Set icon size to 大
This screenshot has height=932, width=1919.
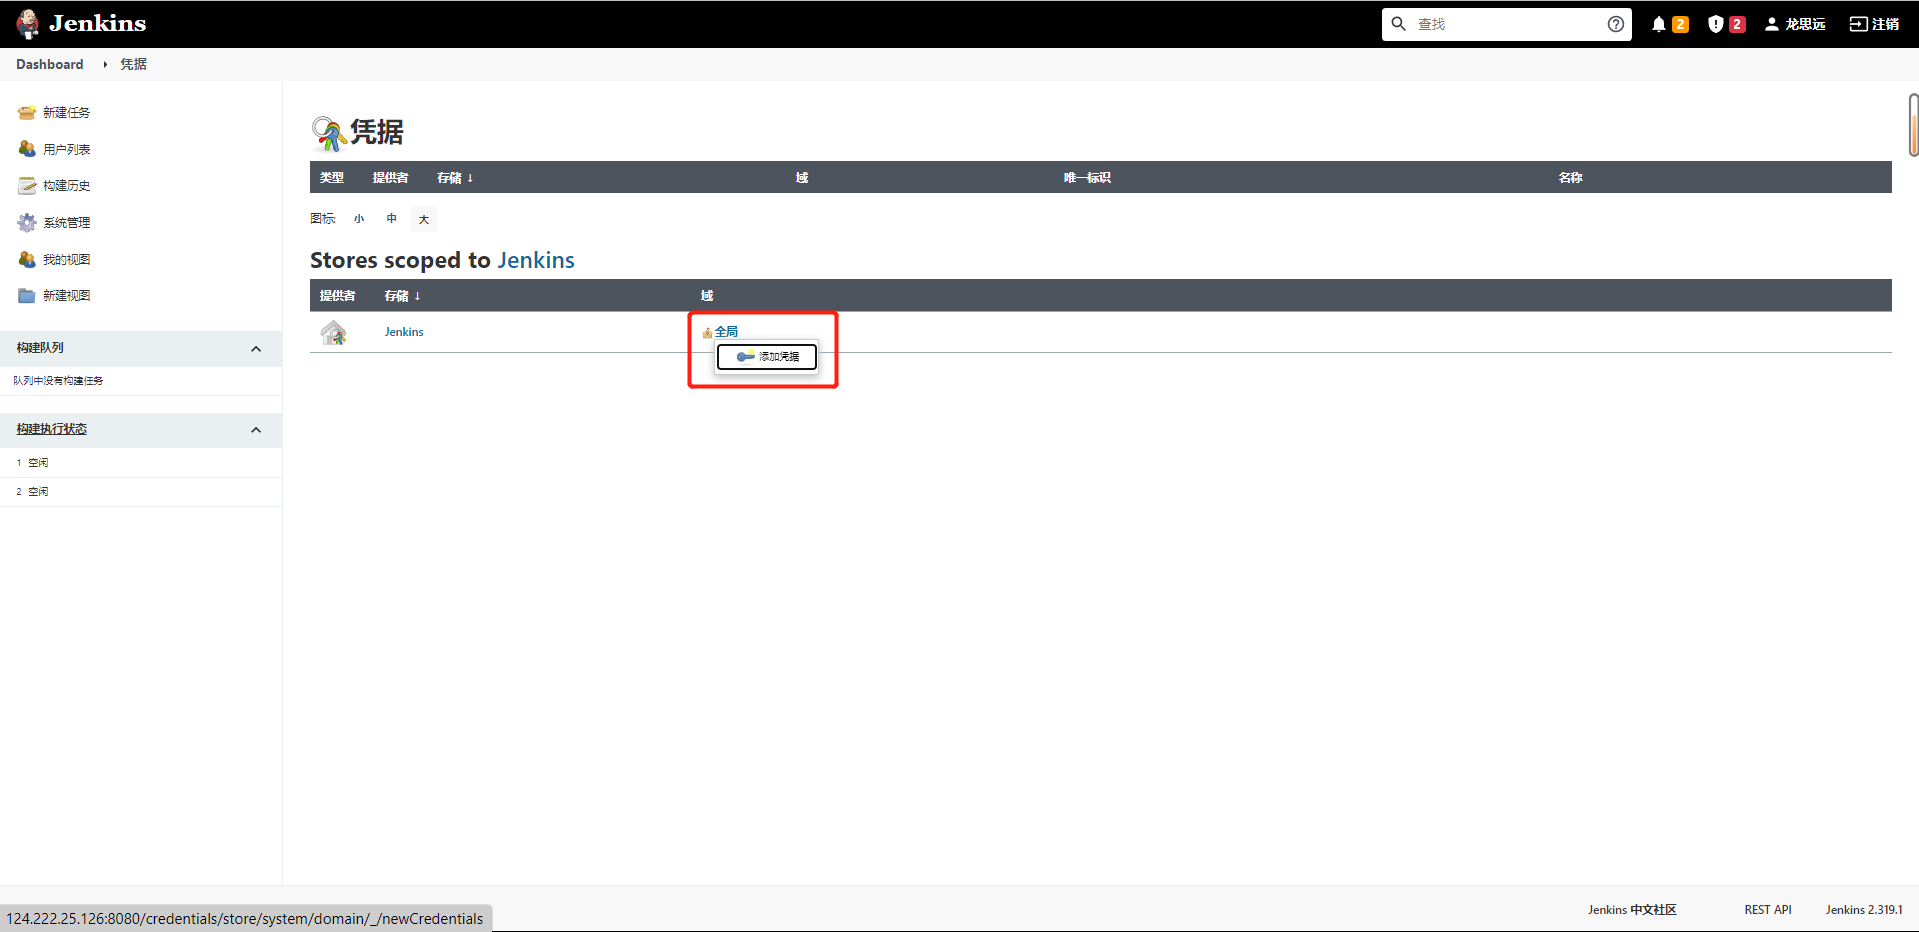(x=424, y=219)
